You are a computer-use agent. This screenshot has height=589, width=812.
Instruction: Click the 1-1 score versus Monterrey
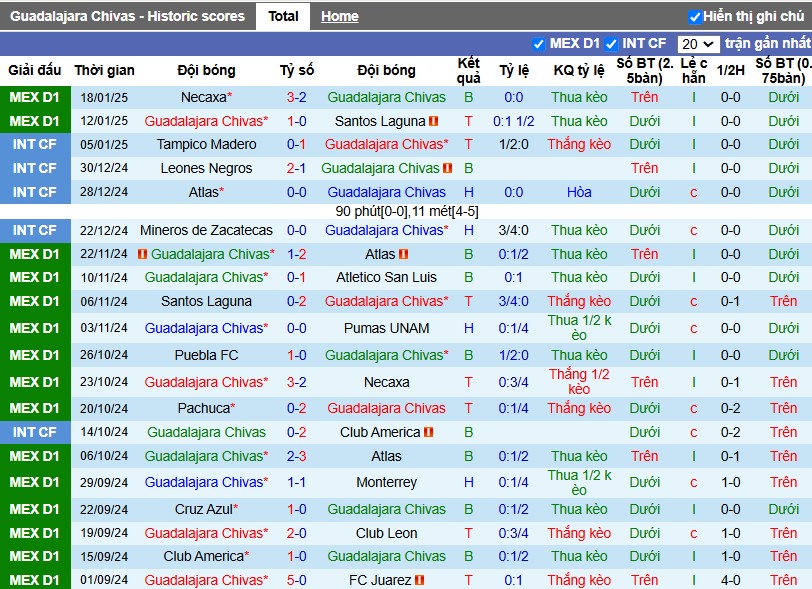(x=297, y=482)
